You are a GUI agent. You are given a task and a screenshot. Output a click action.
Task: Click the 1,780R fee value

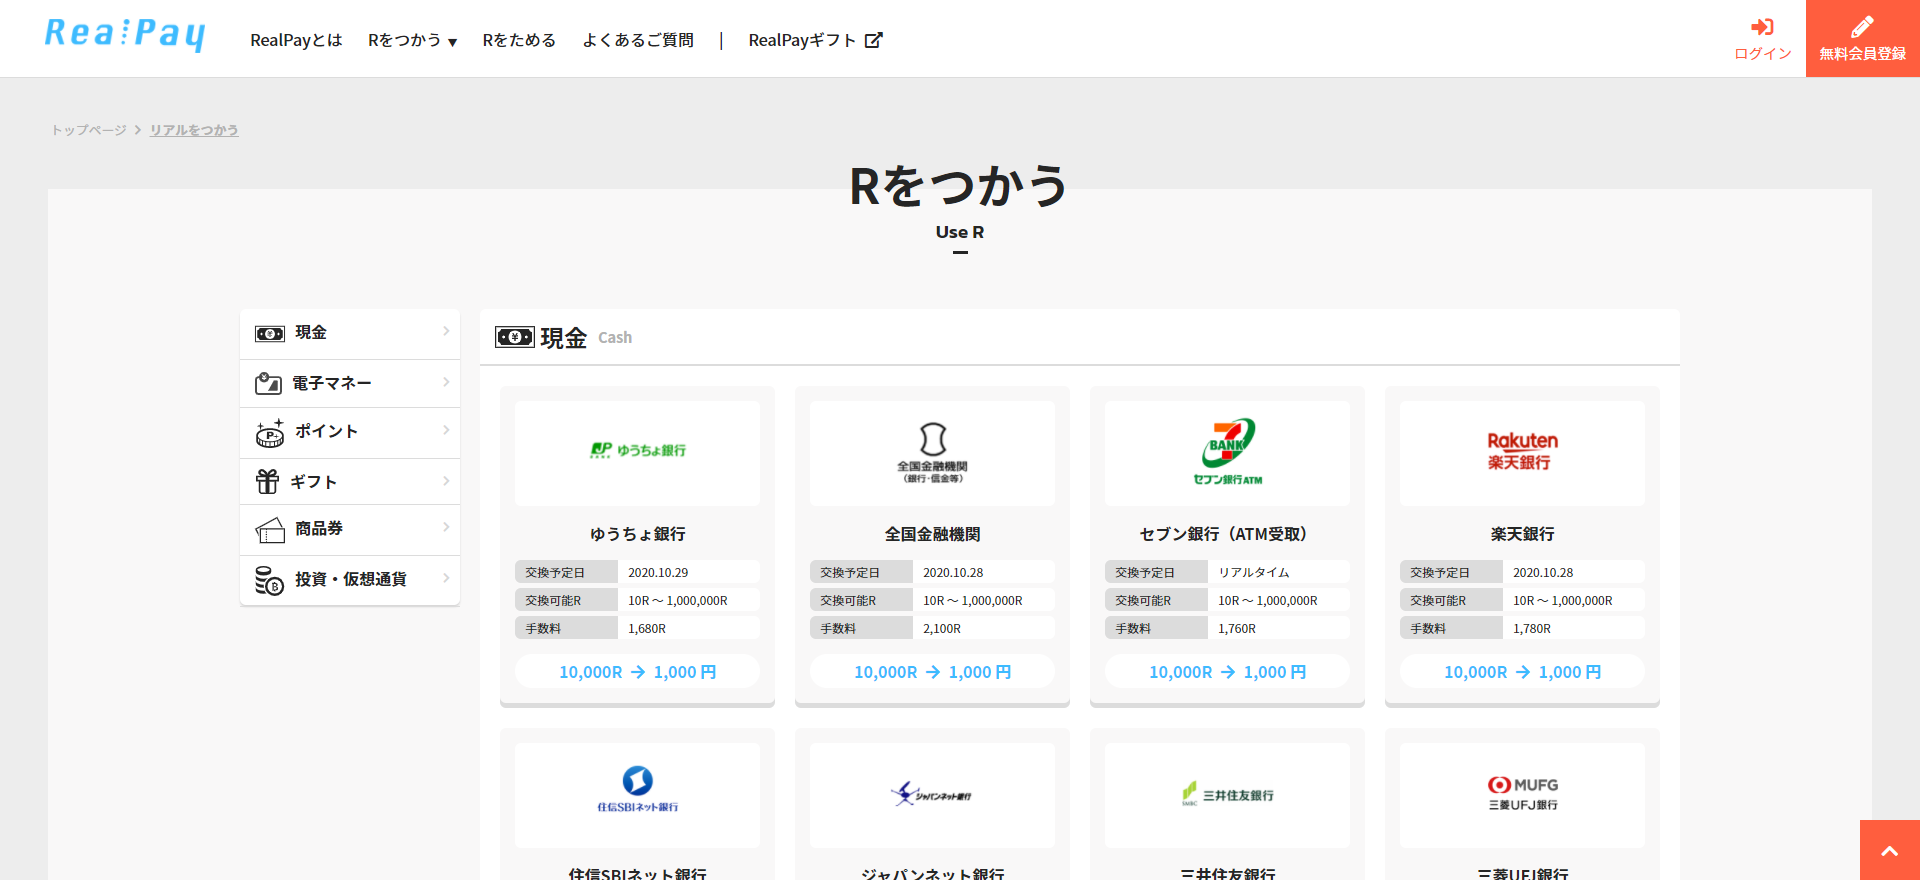(1532, 629)
